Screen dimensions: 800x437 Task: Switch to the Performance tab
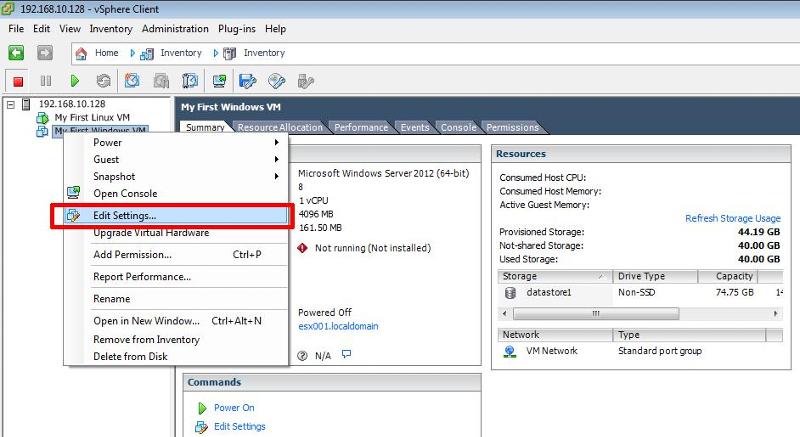click(x=361, y=127)
